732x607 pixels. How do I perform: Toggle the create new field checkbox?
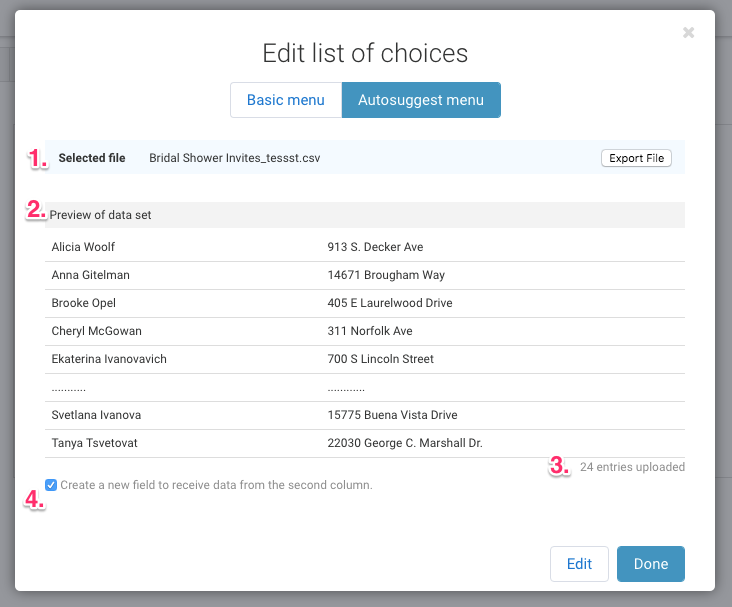(x=51, y=485)
